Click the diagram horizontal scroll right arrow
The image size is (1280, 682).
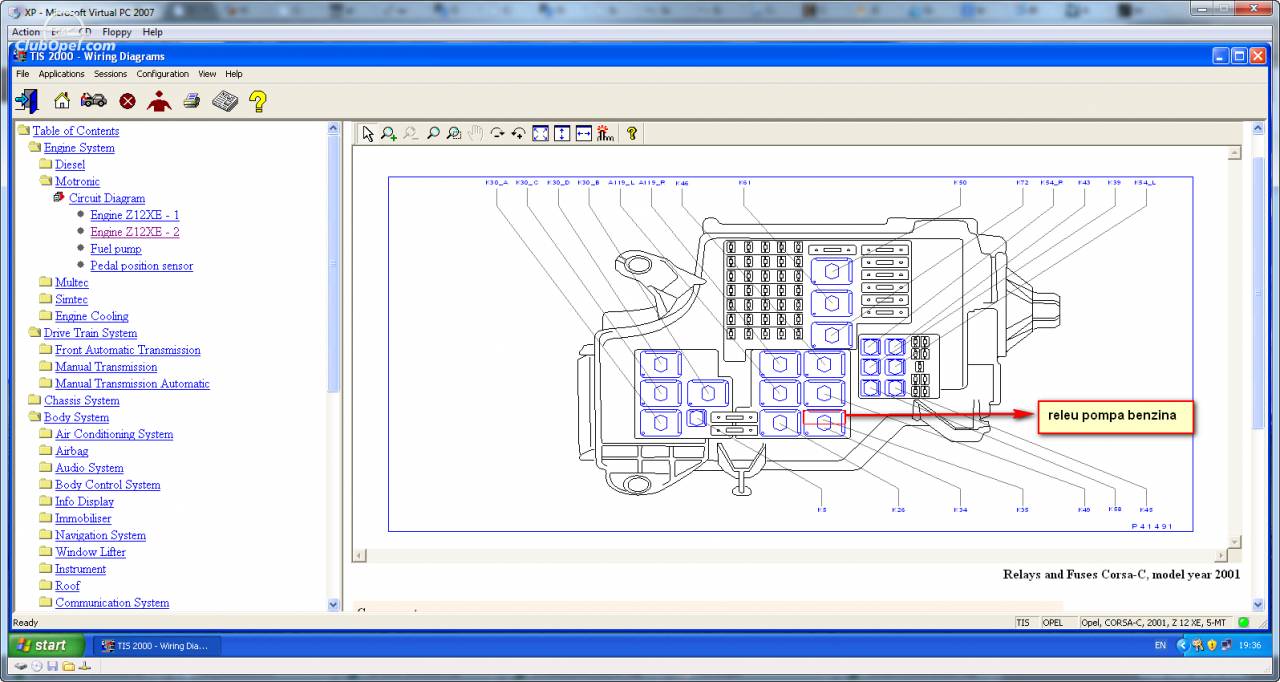tap(1221, 556)
